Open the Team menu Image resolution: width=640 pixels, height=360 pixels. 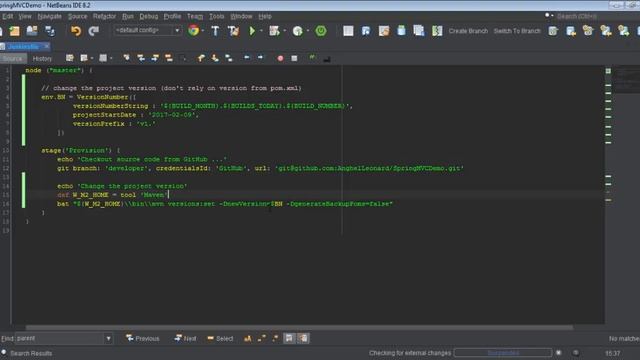pos(195,16)
